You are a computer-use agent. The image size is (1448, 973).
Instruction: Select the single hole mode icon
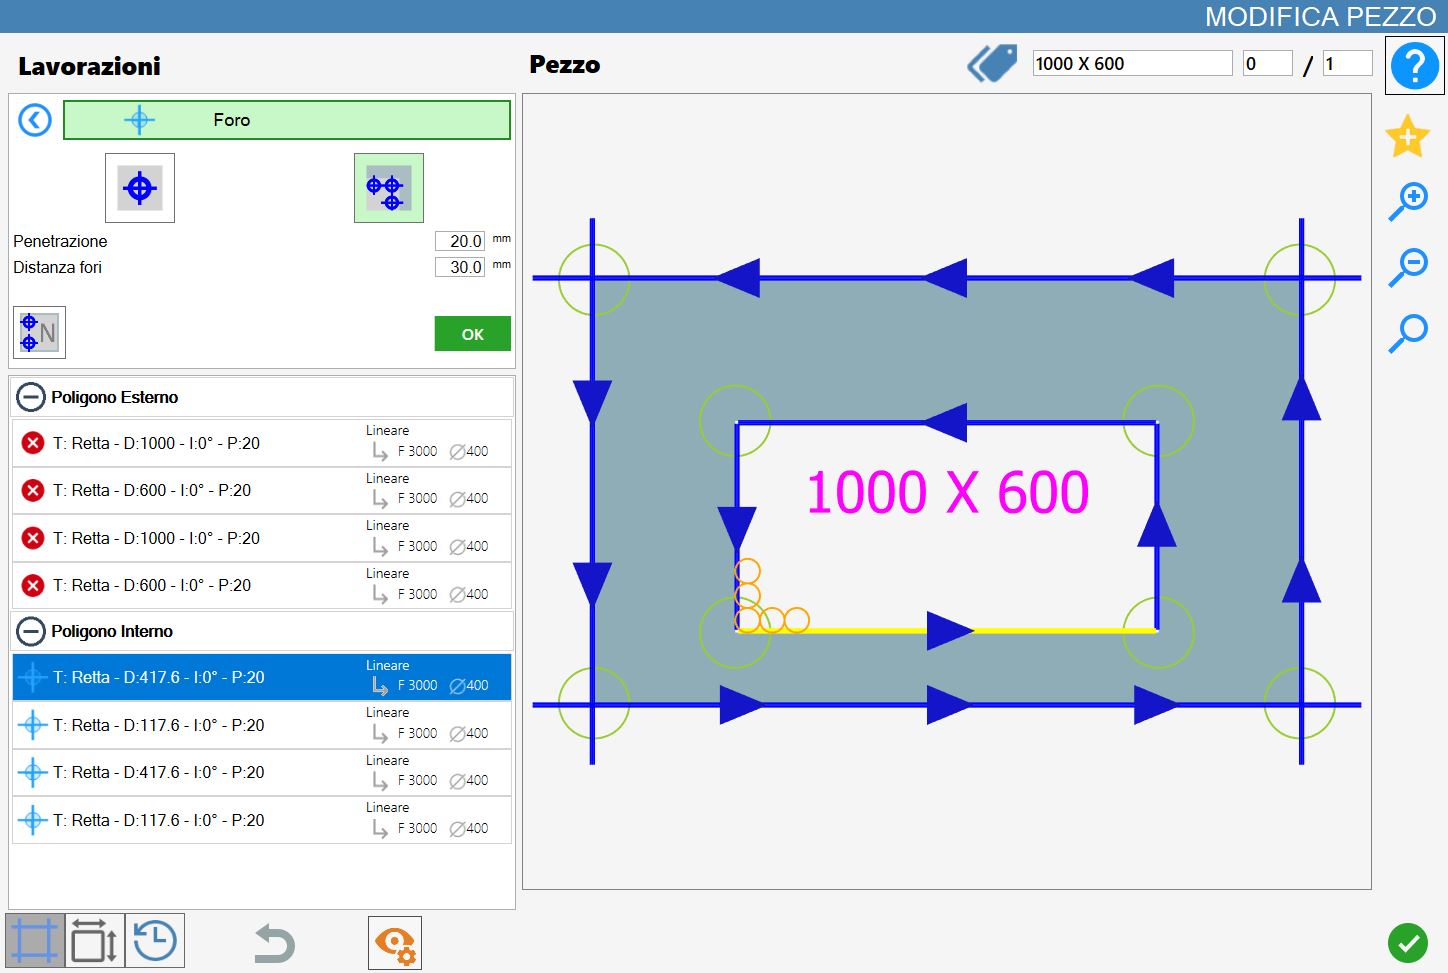[140, 188]
